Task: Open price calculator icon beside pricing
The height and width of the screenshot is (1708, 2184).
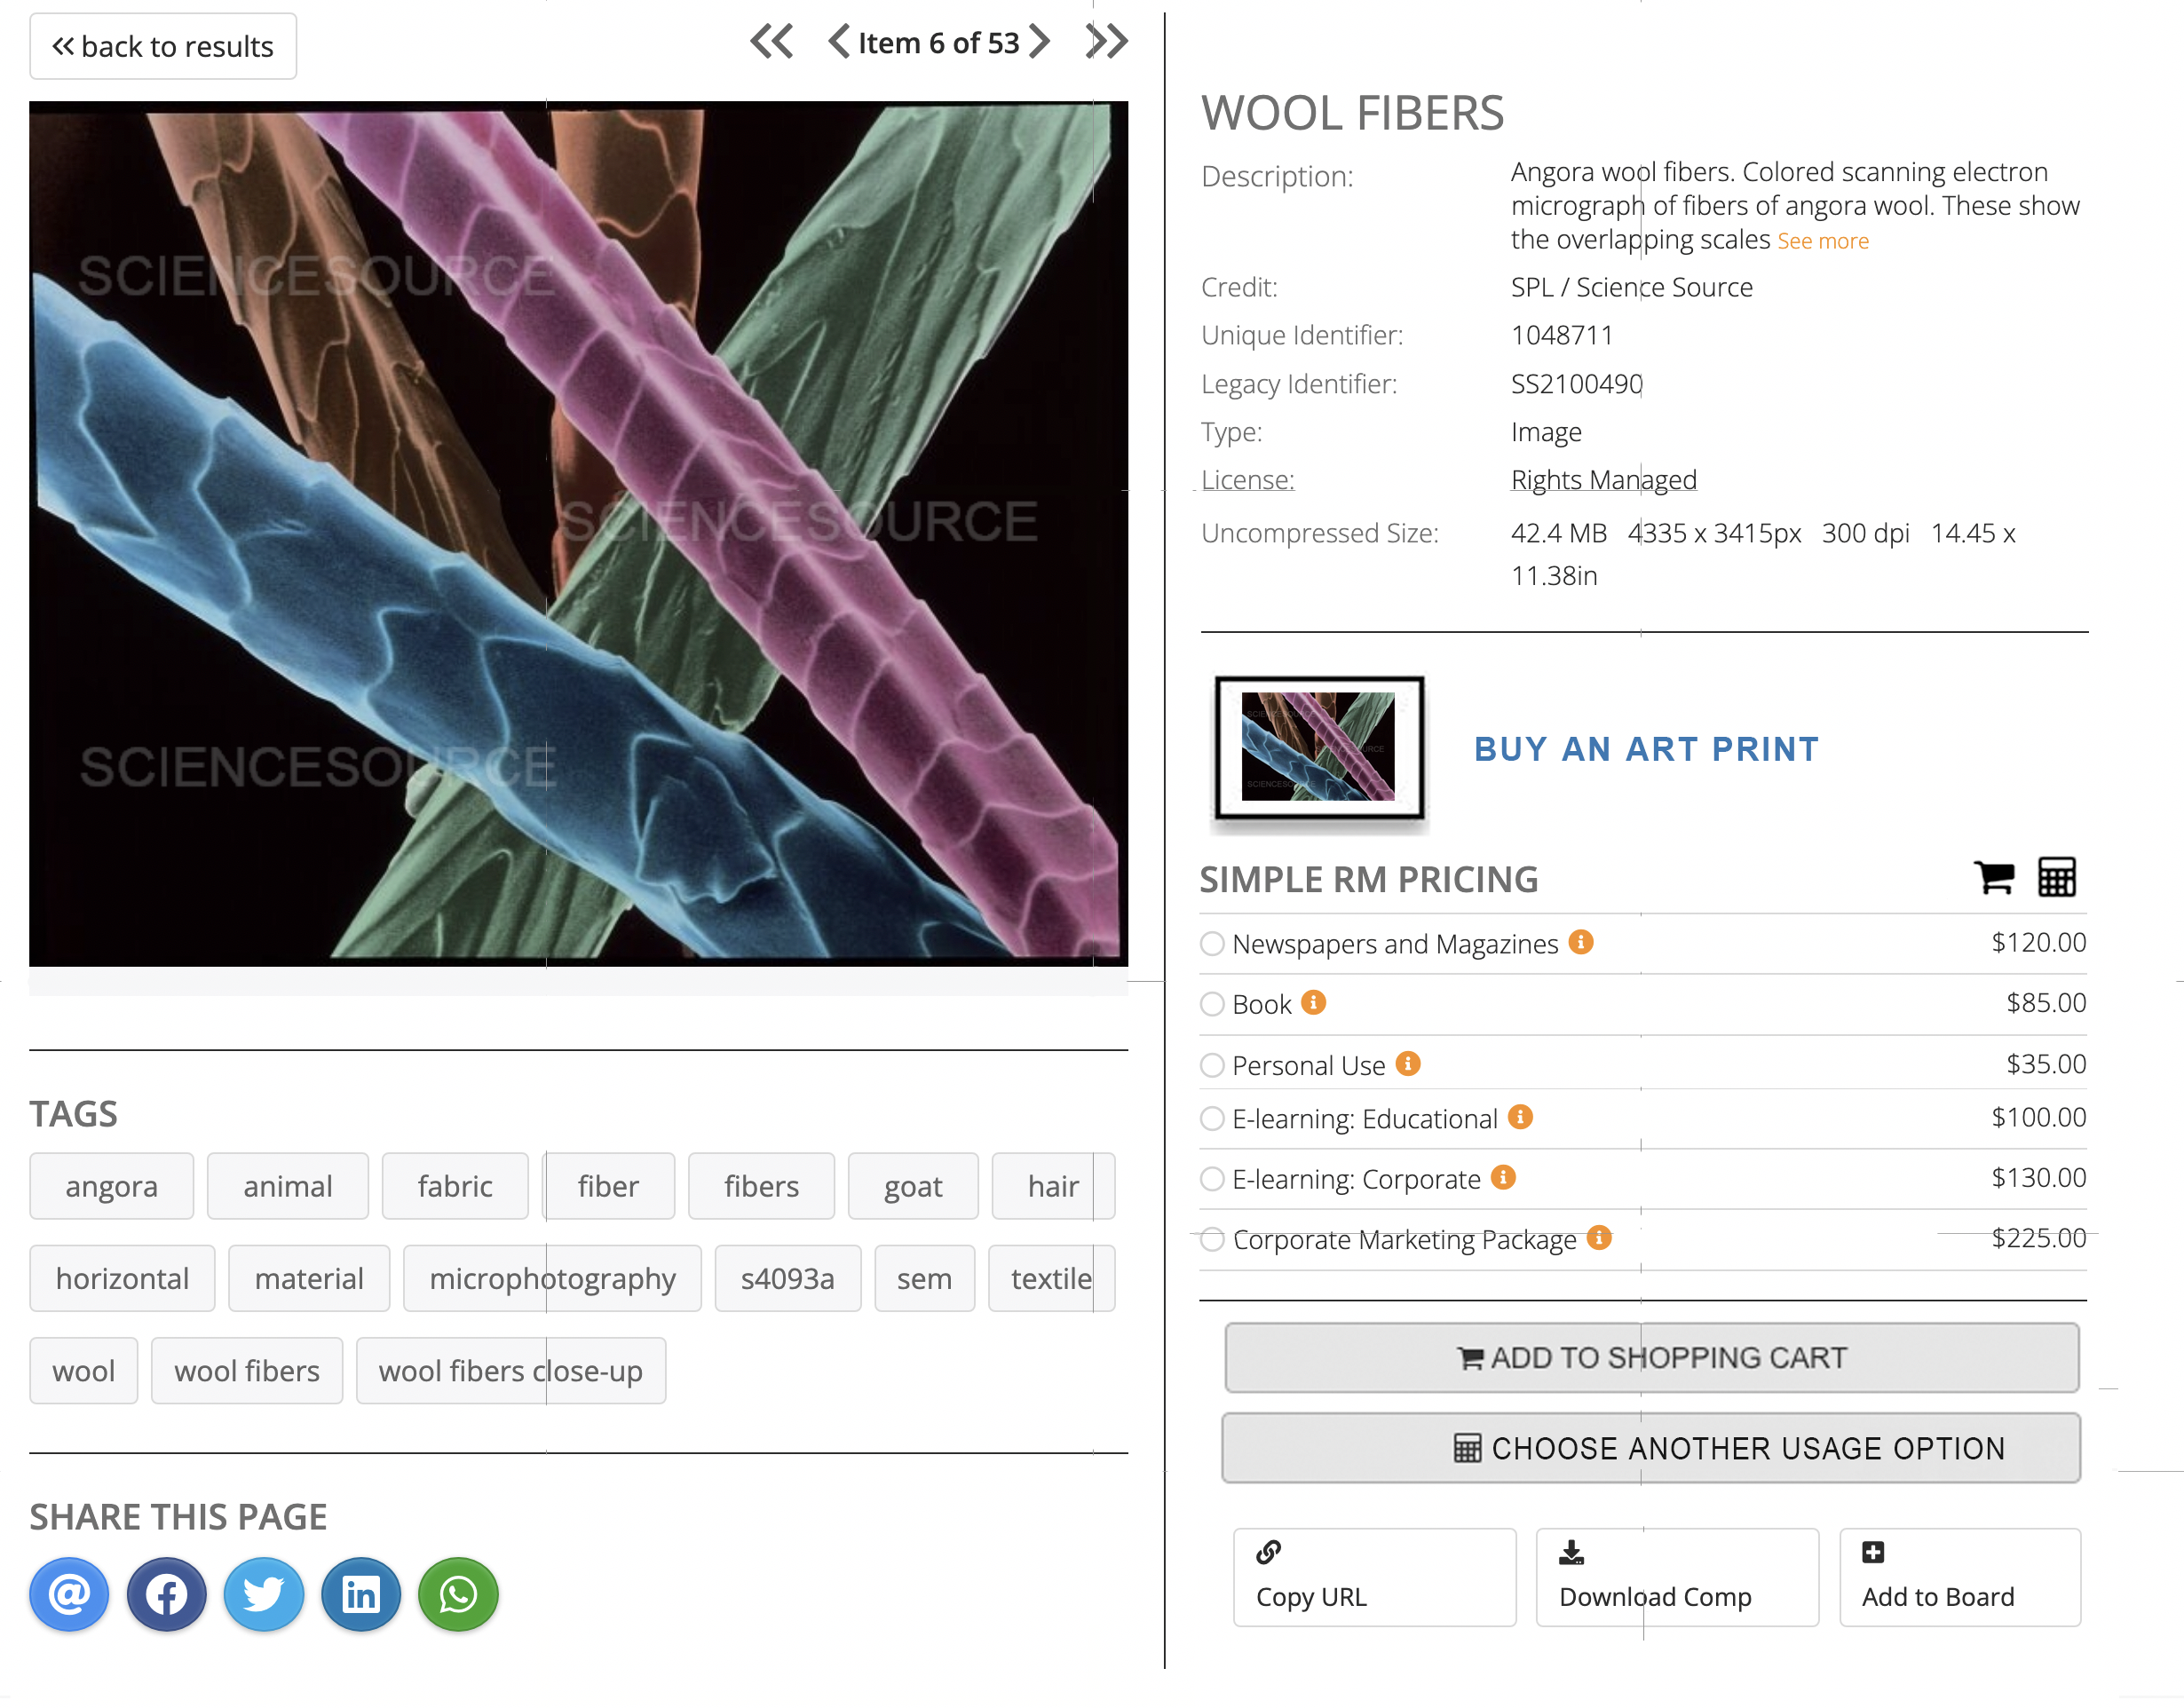Action: [2056, 877]
